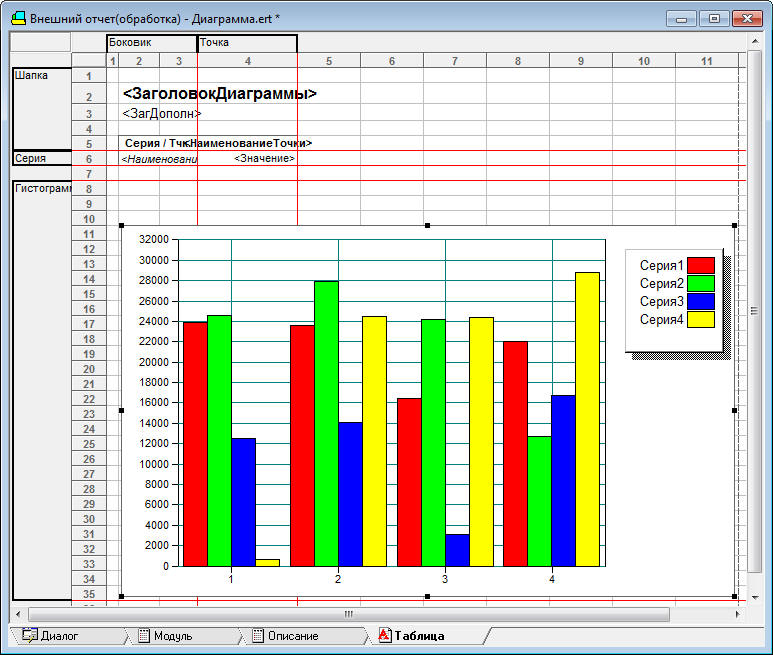Image resolution: width=773 pixels, height=655 pixels.
Task: Select row header 20
Action: 89,369
